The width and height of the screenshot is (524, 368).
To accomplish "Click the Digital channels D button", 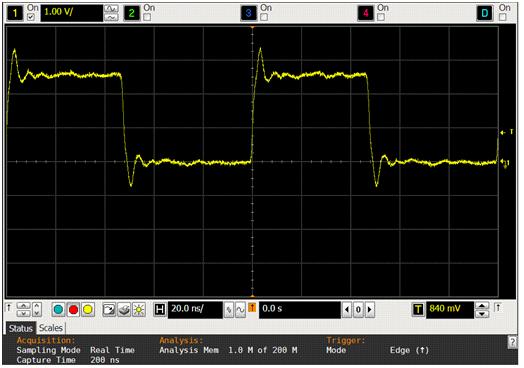I will [485, 13].
